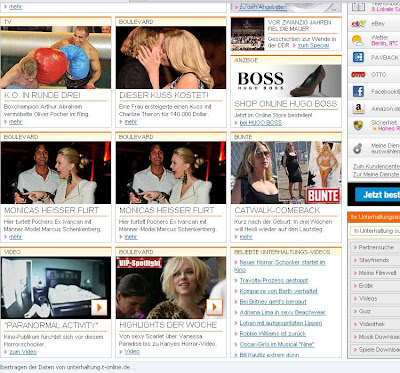Image resolution: width=400 pixels, height=373 pixels.
Task: Click the Amazon icon
Action: (358, 108)
